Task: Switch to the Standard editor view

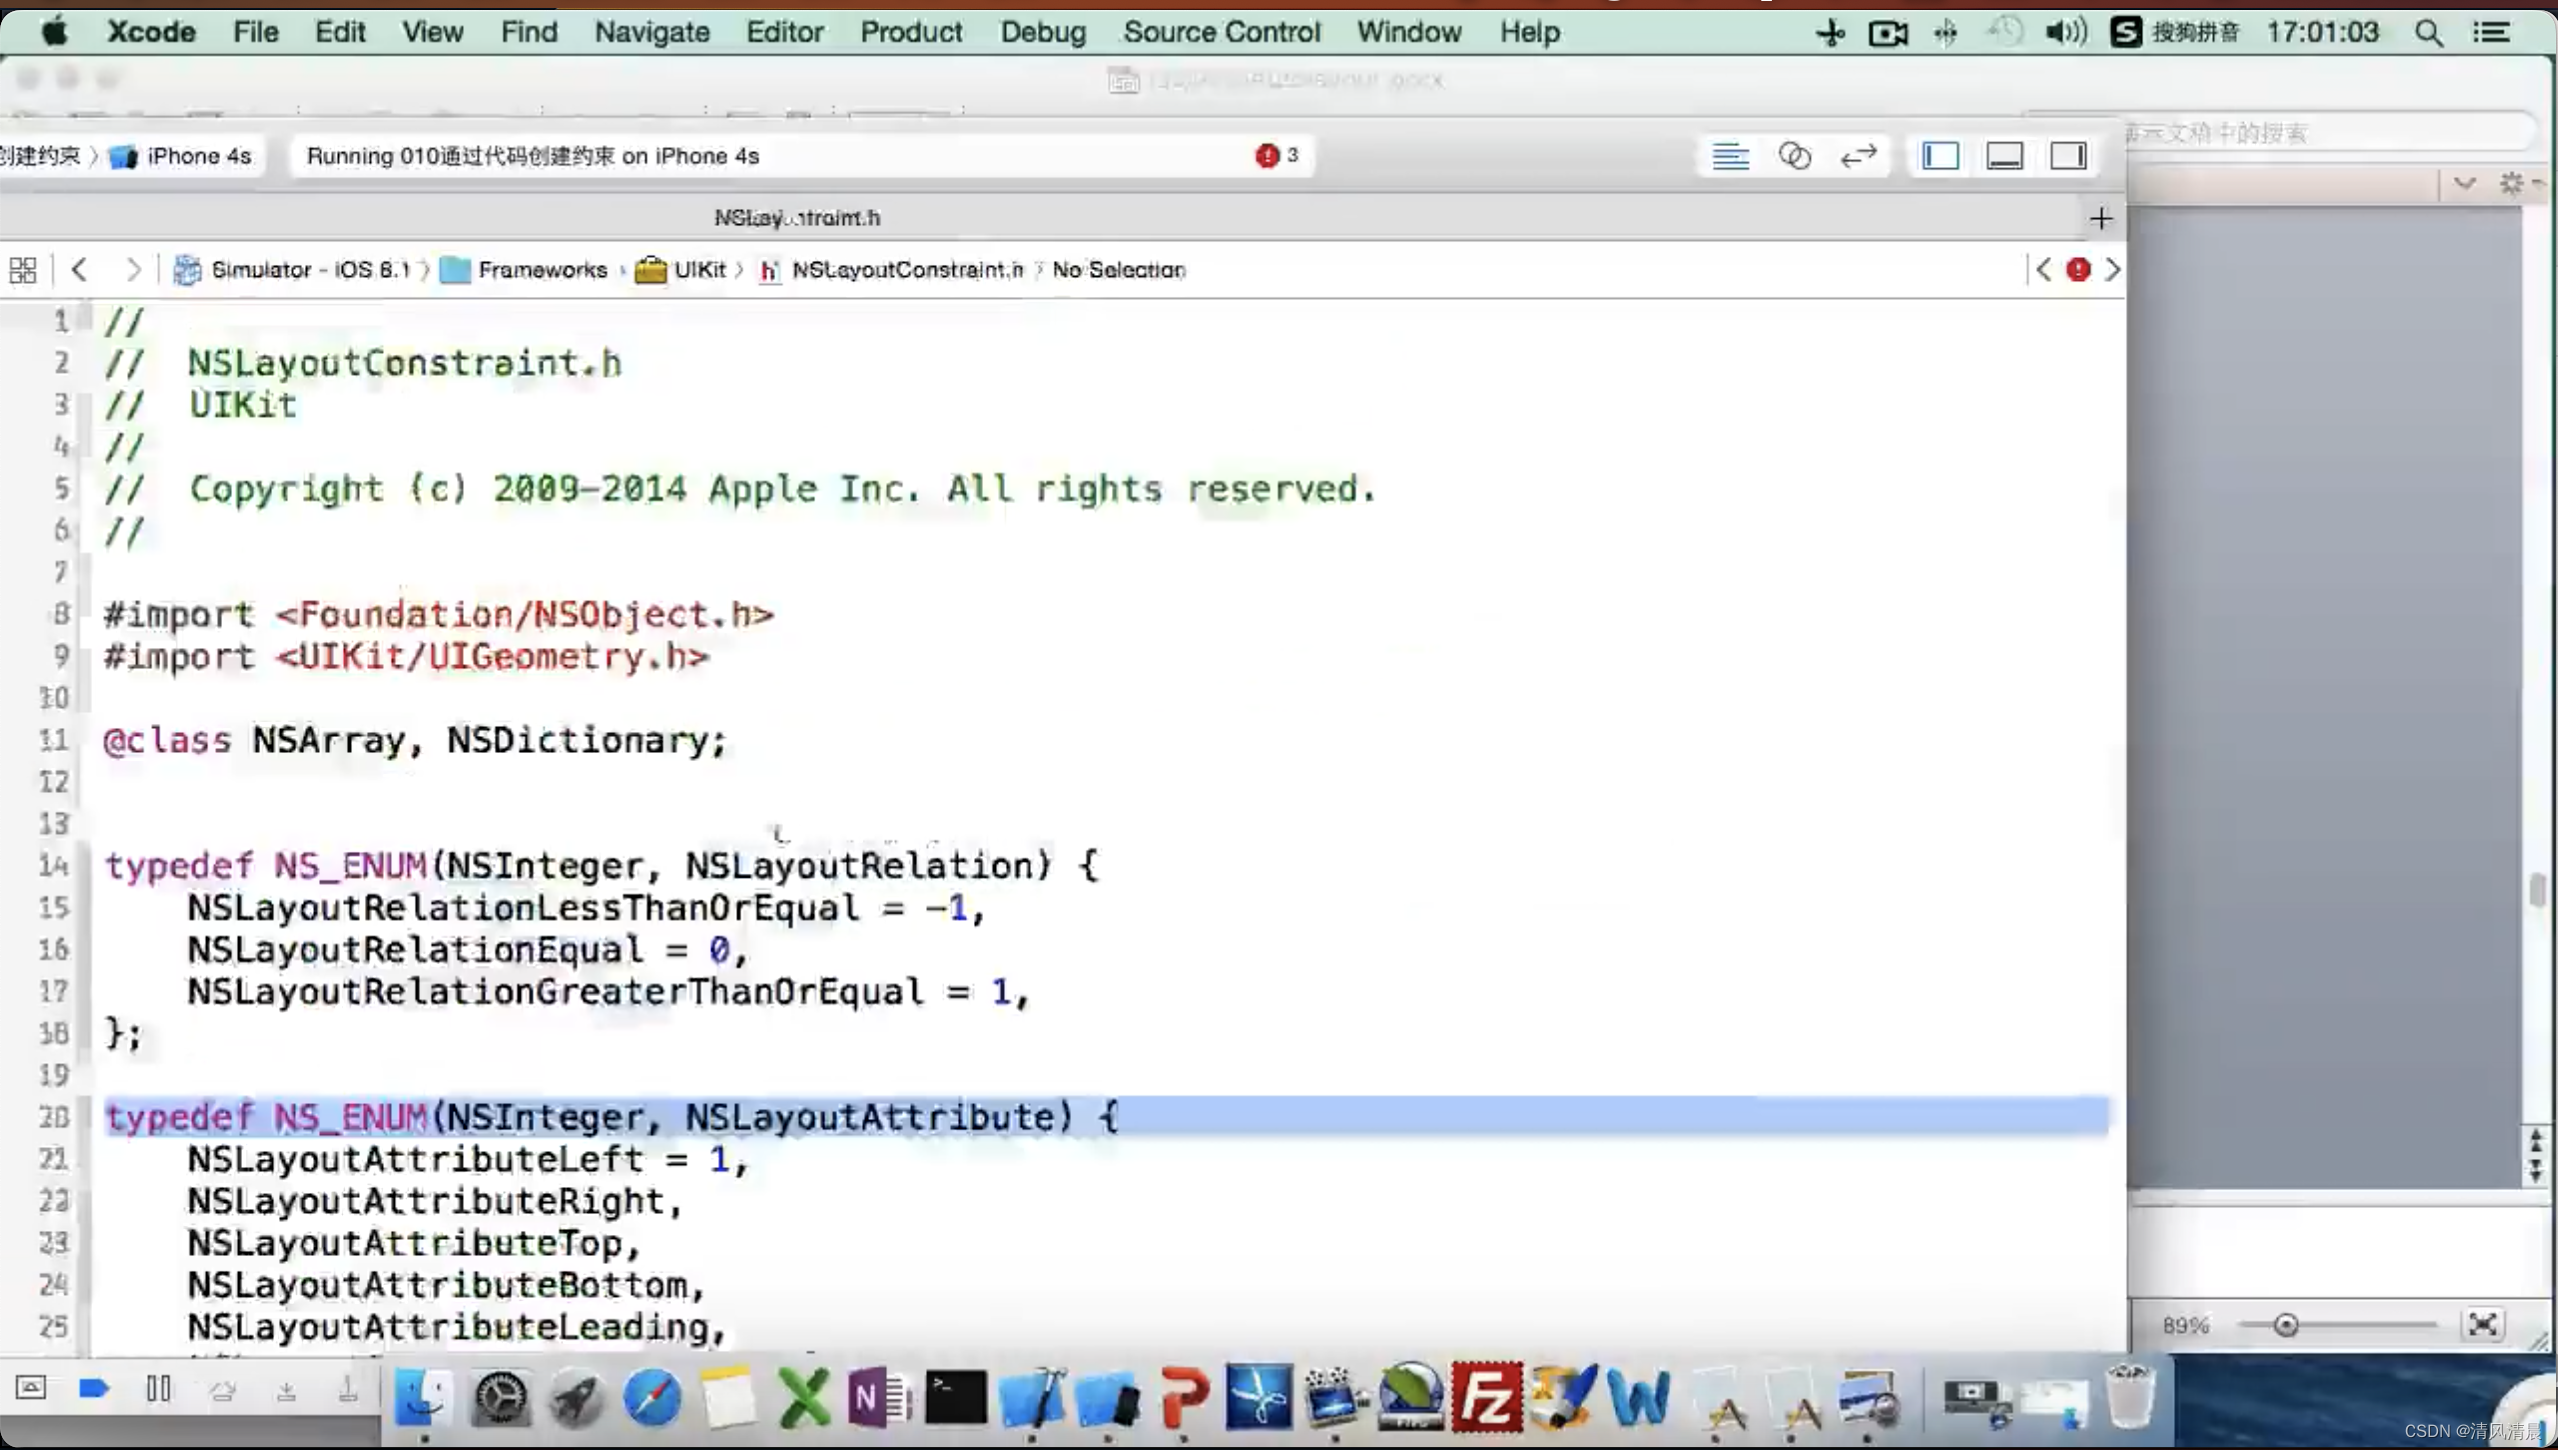Action: coord(1730,156)
